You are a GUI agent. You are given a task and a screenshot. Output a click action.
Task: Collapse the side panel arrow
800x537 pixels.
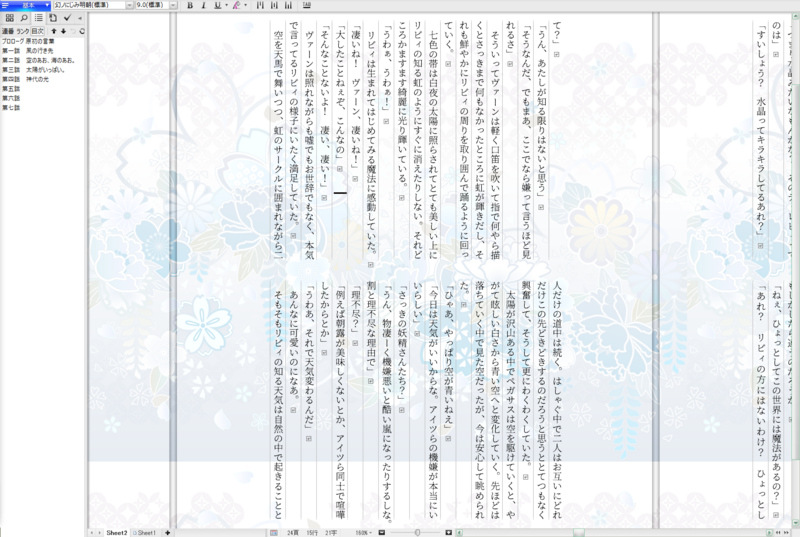tap(80, 18)
